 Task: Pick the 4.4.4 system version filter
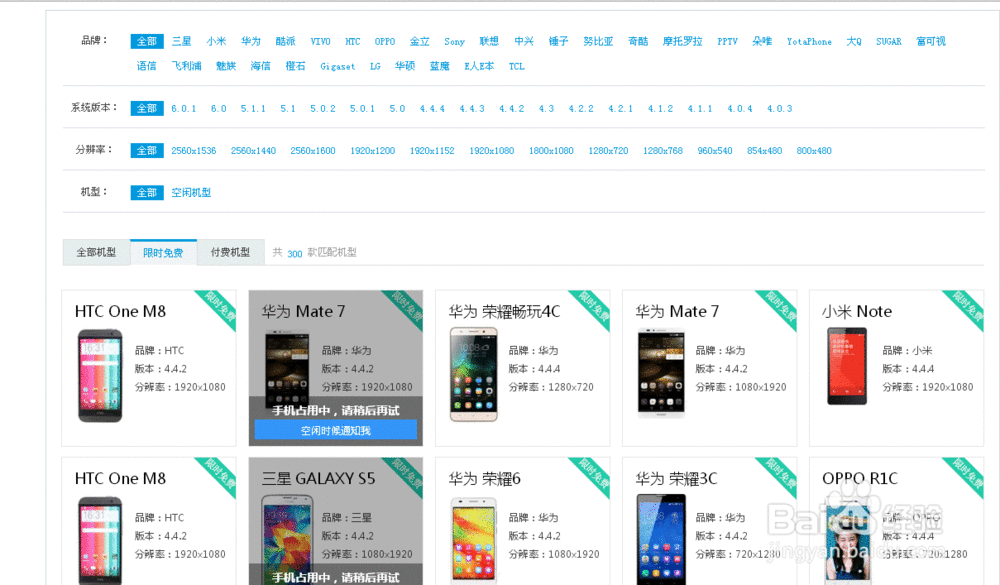click(x=432, y=108)
